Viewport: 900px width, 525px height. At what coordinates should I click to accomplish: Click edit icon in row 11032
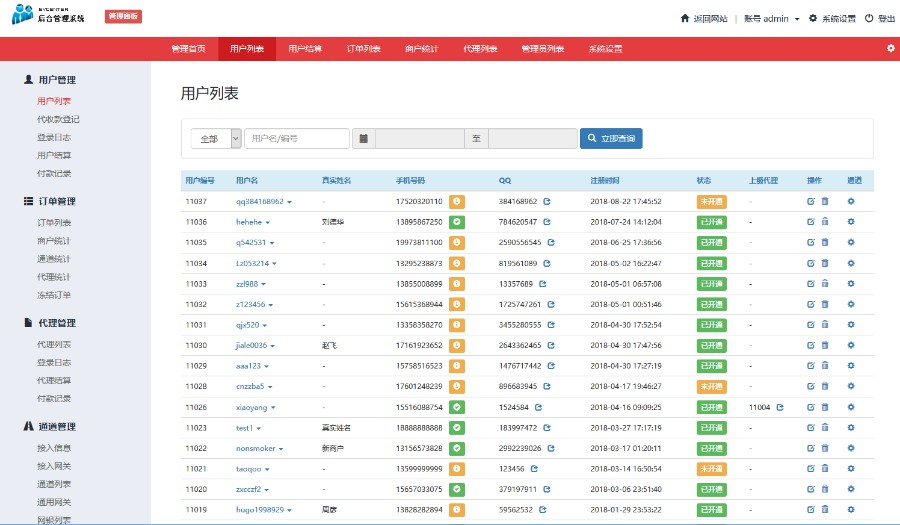810,304
